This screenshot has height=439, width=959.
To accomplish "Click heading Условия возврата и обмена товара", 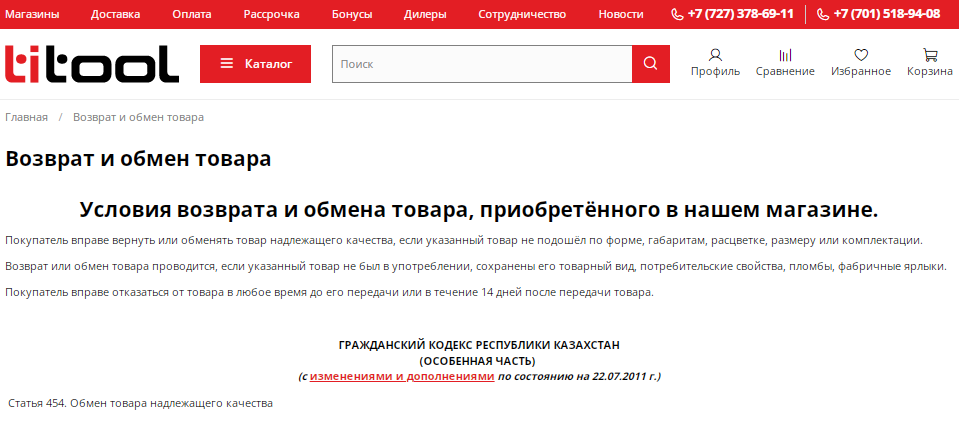I will pos(479,210).
